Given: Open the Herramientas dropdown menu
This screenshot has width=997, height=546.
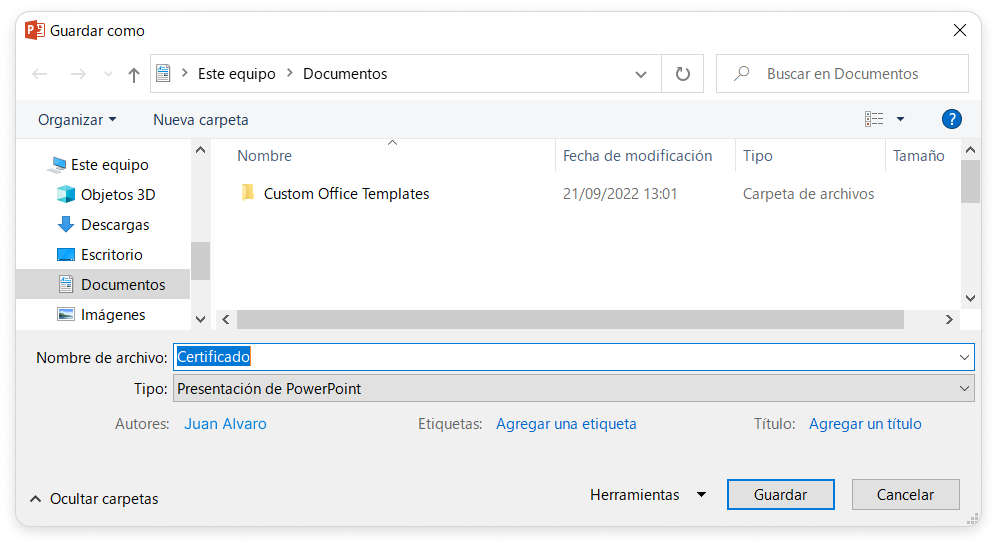Looking at the screenshot, I should coord(647,495).
